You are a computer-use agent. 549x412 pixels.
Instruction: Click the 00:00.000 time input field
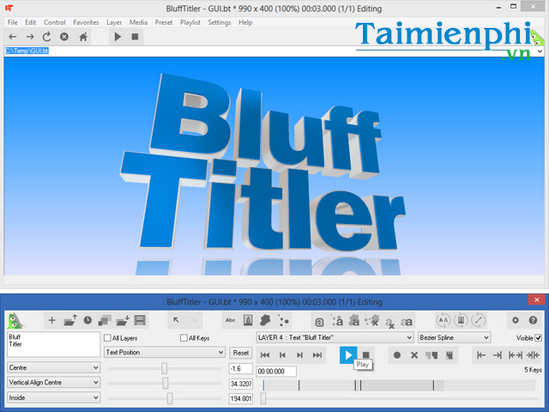coord(277,371)
